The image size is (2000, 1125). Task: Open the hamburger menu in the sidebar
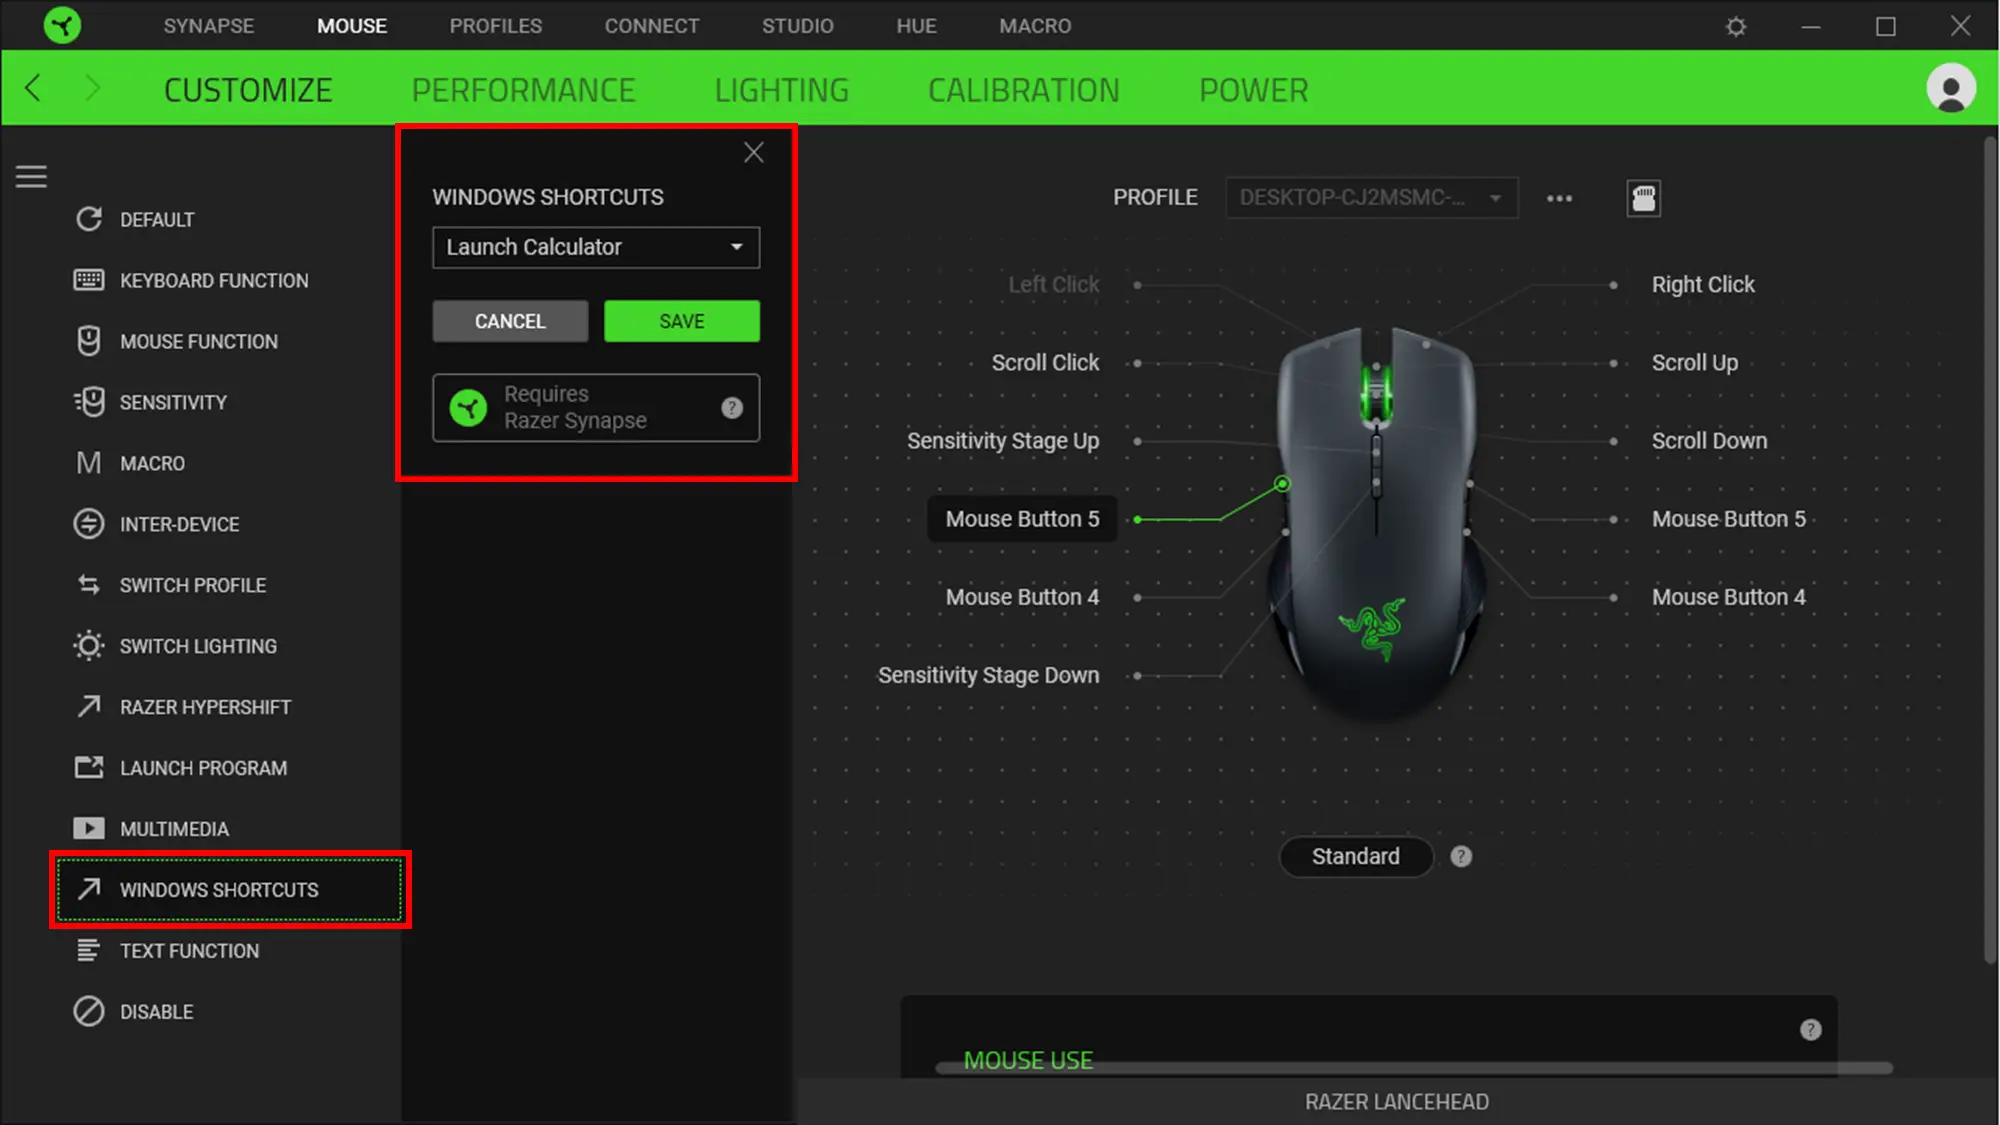31,176
